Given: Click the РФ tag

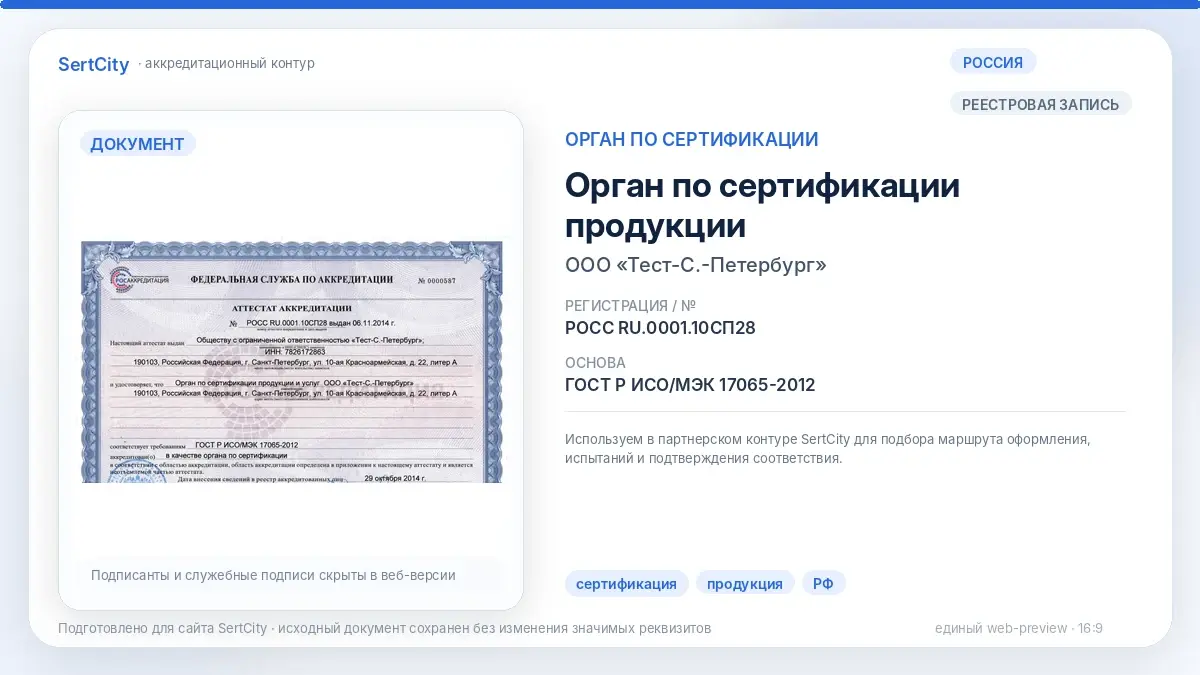Looking at the screenshot, I should point(823,584).
